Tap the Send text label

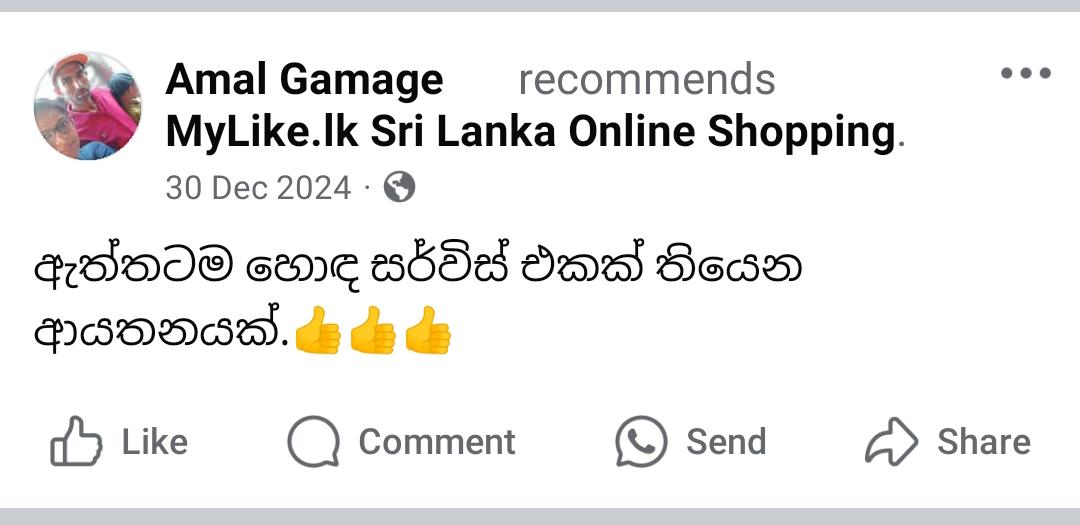tap(726, 442)
